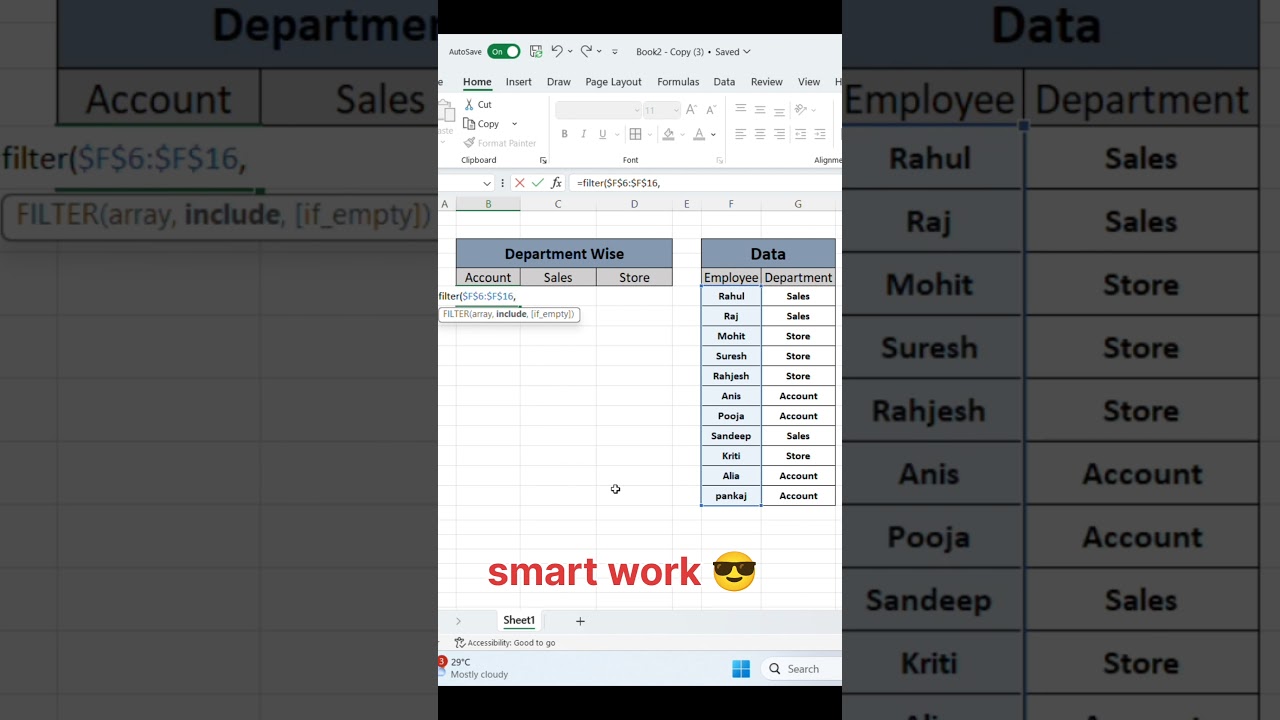Viewport: 1280px width, 720px height.
Task: Click the Insert Function fx icon
Action: tap(556, 183)
